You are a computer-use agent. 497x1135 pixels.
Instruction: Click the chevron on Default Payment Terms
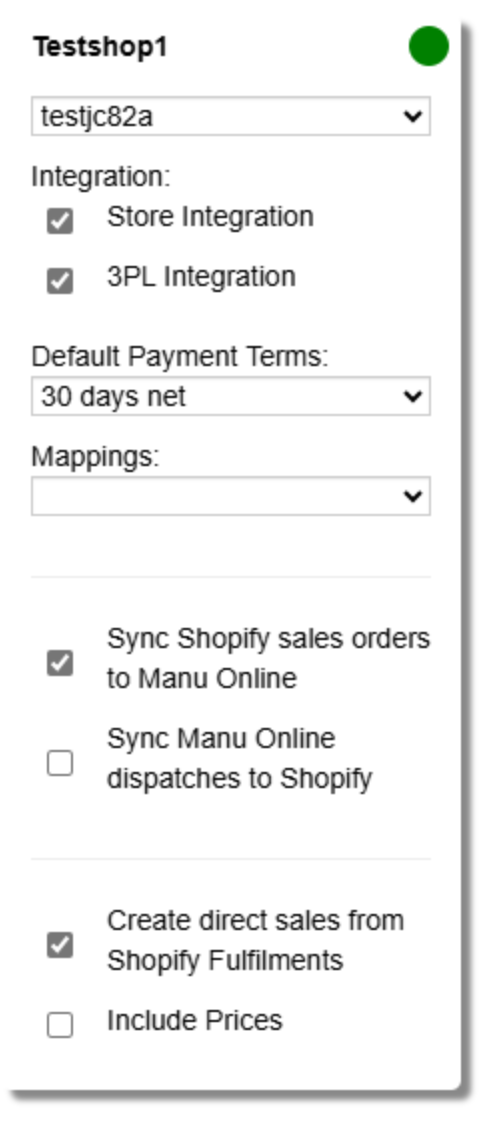[x=412, y=396]
